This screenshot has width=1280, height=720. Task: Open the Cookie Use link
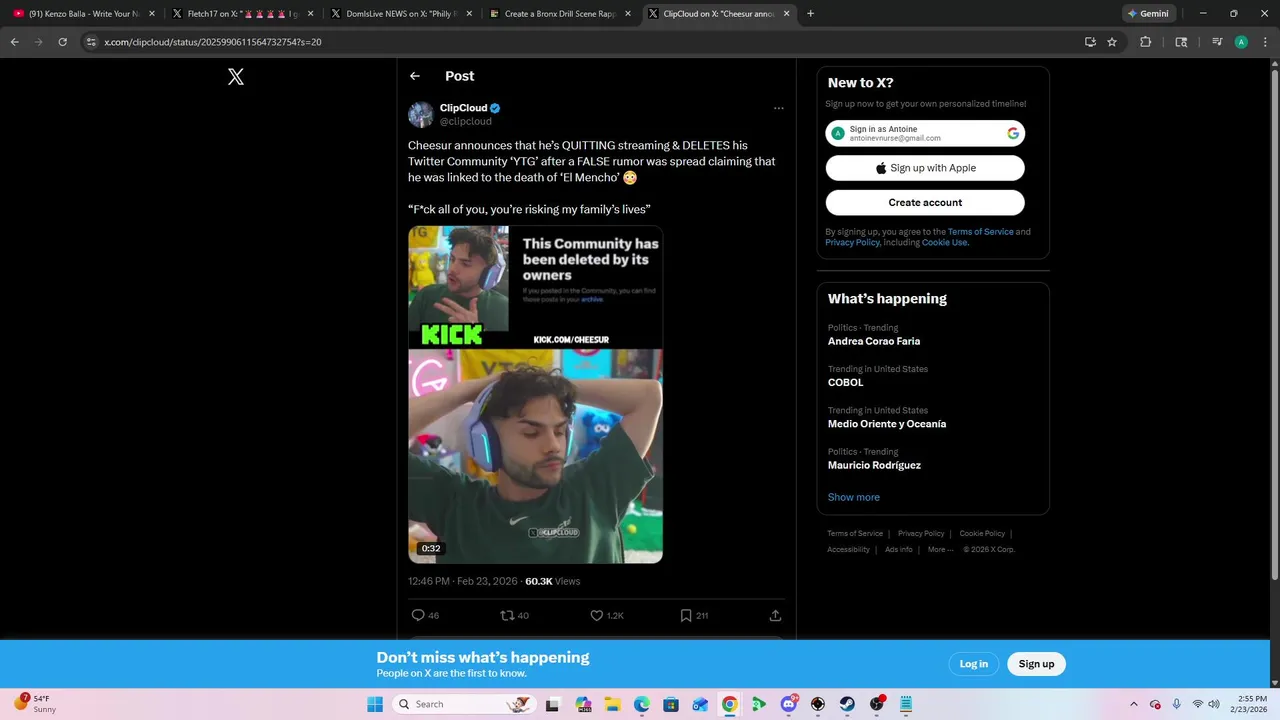944,242
